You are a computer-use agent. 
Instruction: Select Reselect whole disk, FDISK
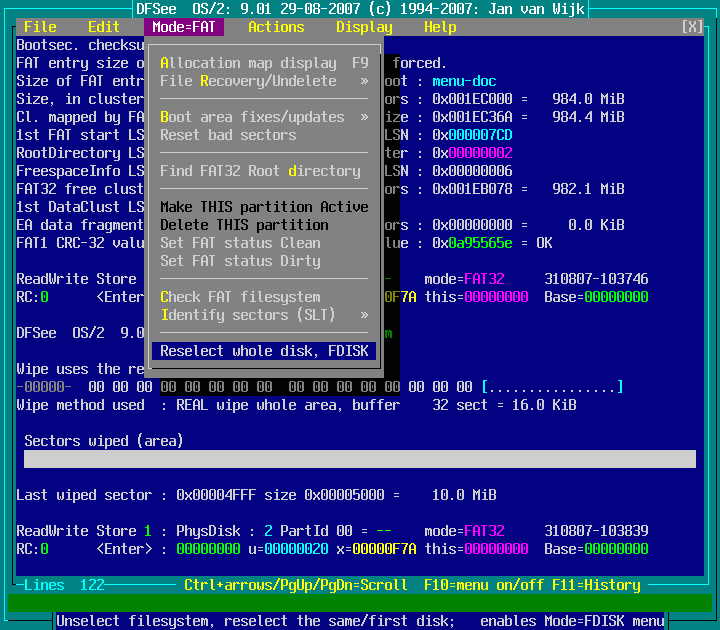[264, 351]
